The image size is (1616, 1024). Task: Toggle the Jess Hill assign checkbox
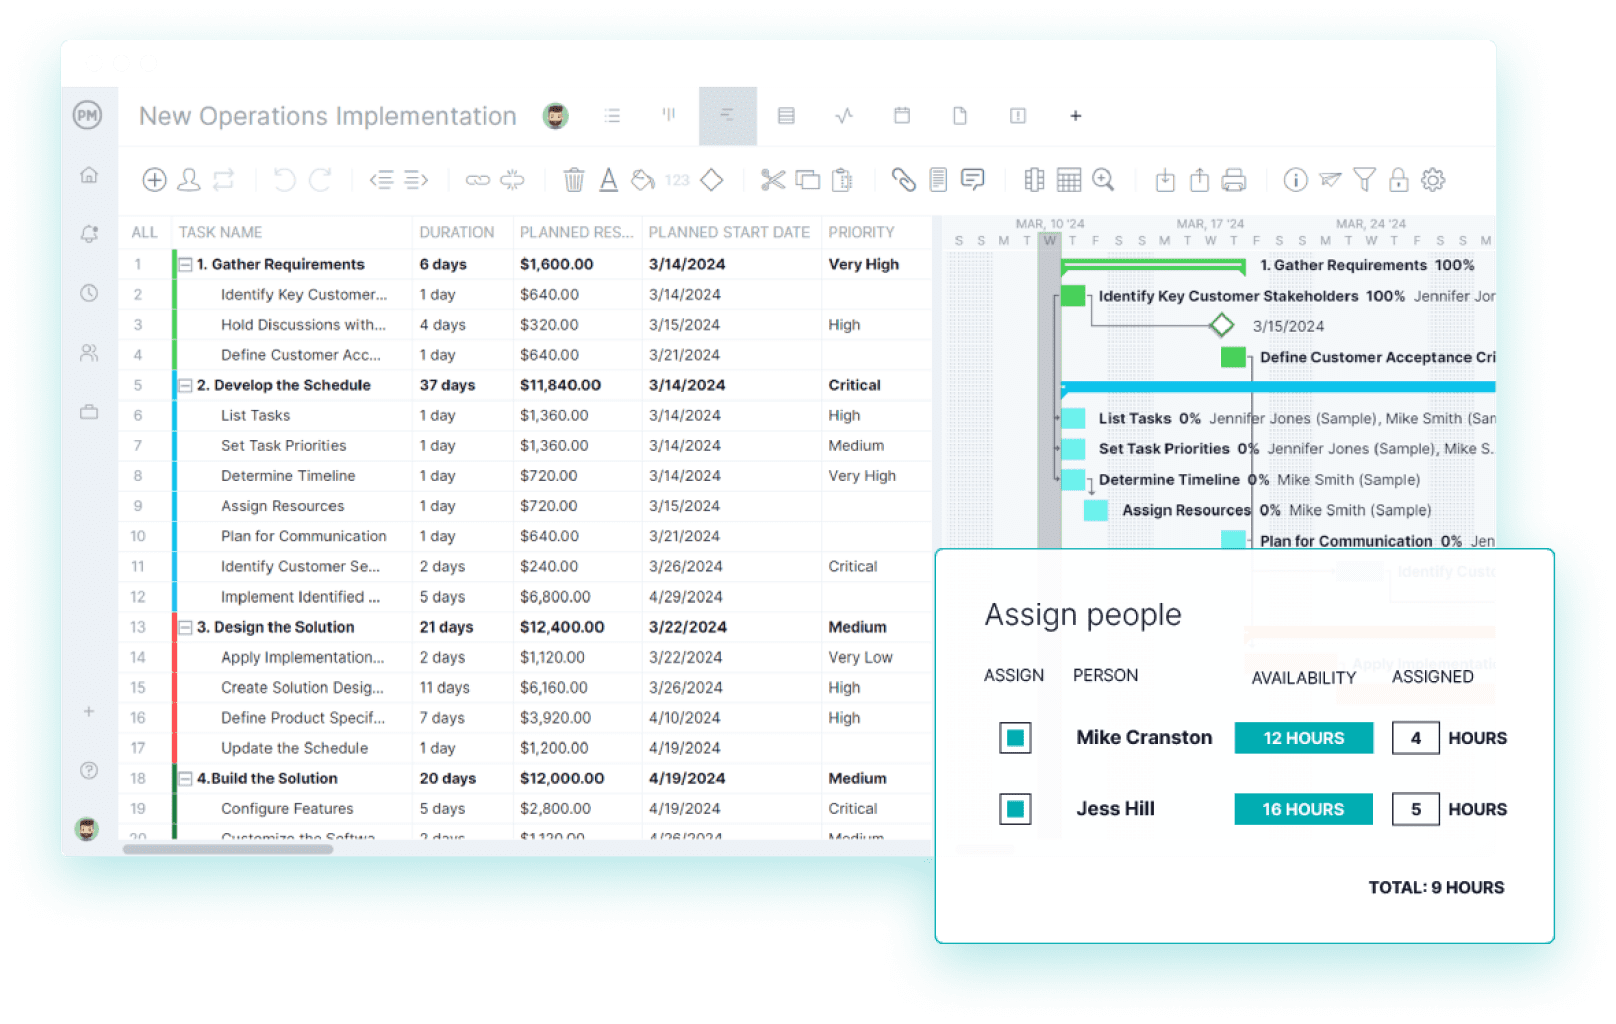(x=1015, y=809)
